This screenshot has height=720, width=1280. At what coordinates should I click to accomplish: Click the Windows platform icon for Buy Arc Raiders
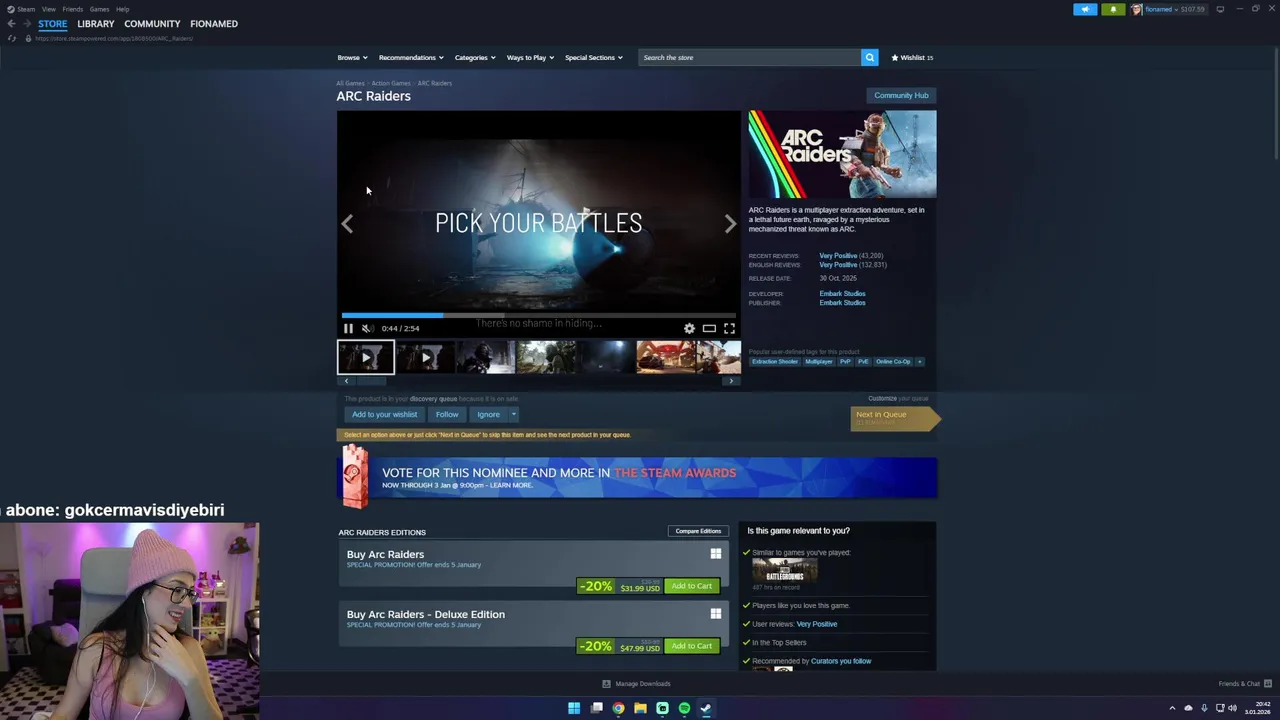click(716, 553)
